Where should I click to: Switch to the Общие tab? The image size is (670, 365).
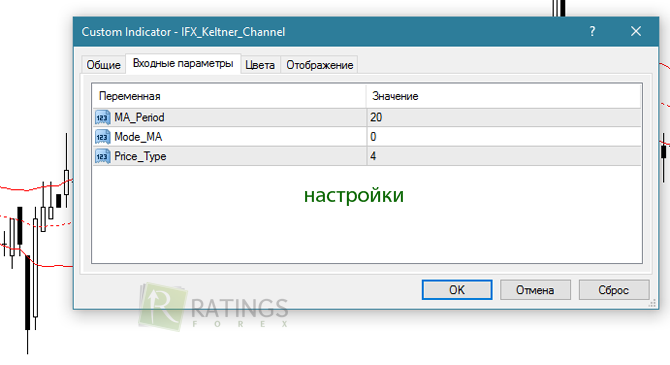(103, 65)
